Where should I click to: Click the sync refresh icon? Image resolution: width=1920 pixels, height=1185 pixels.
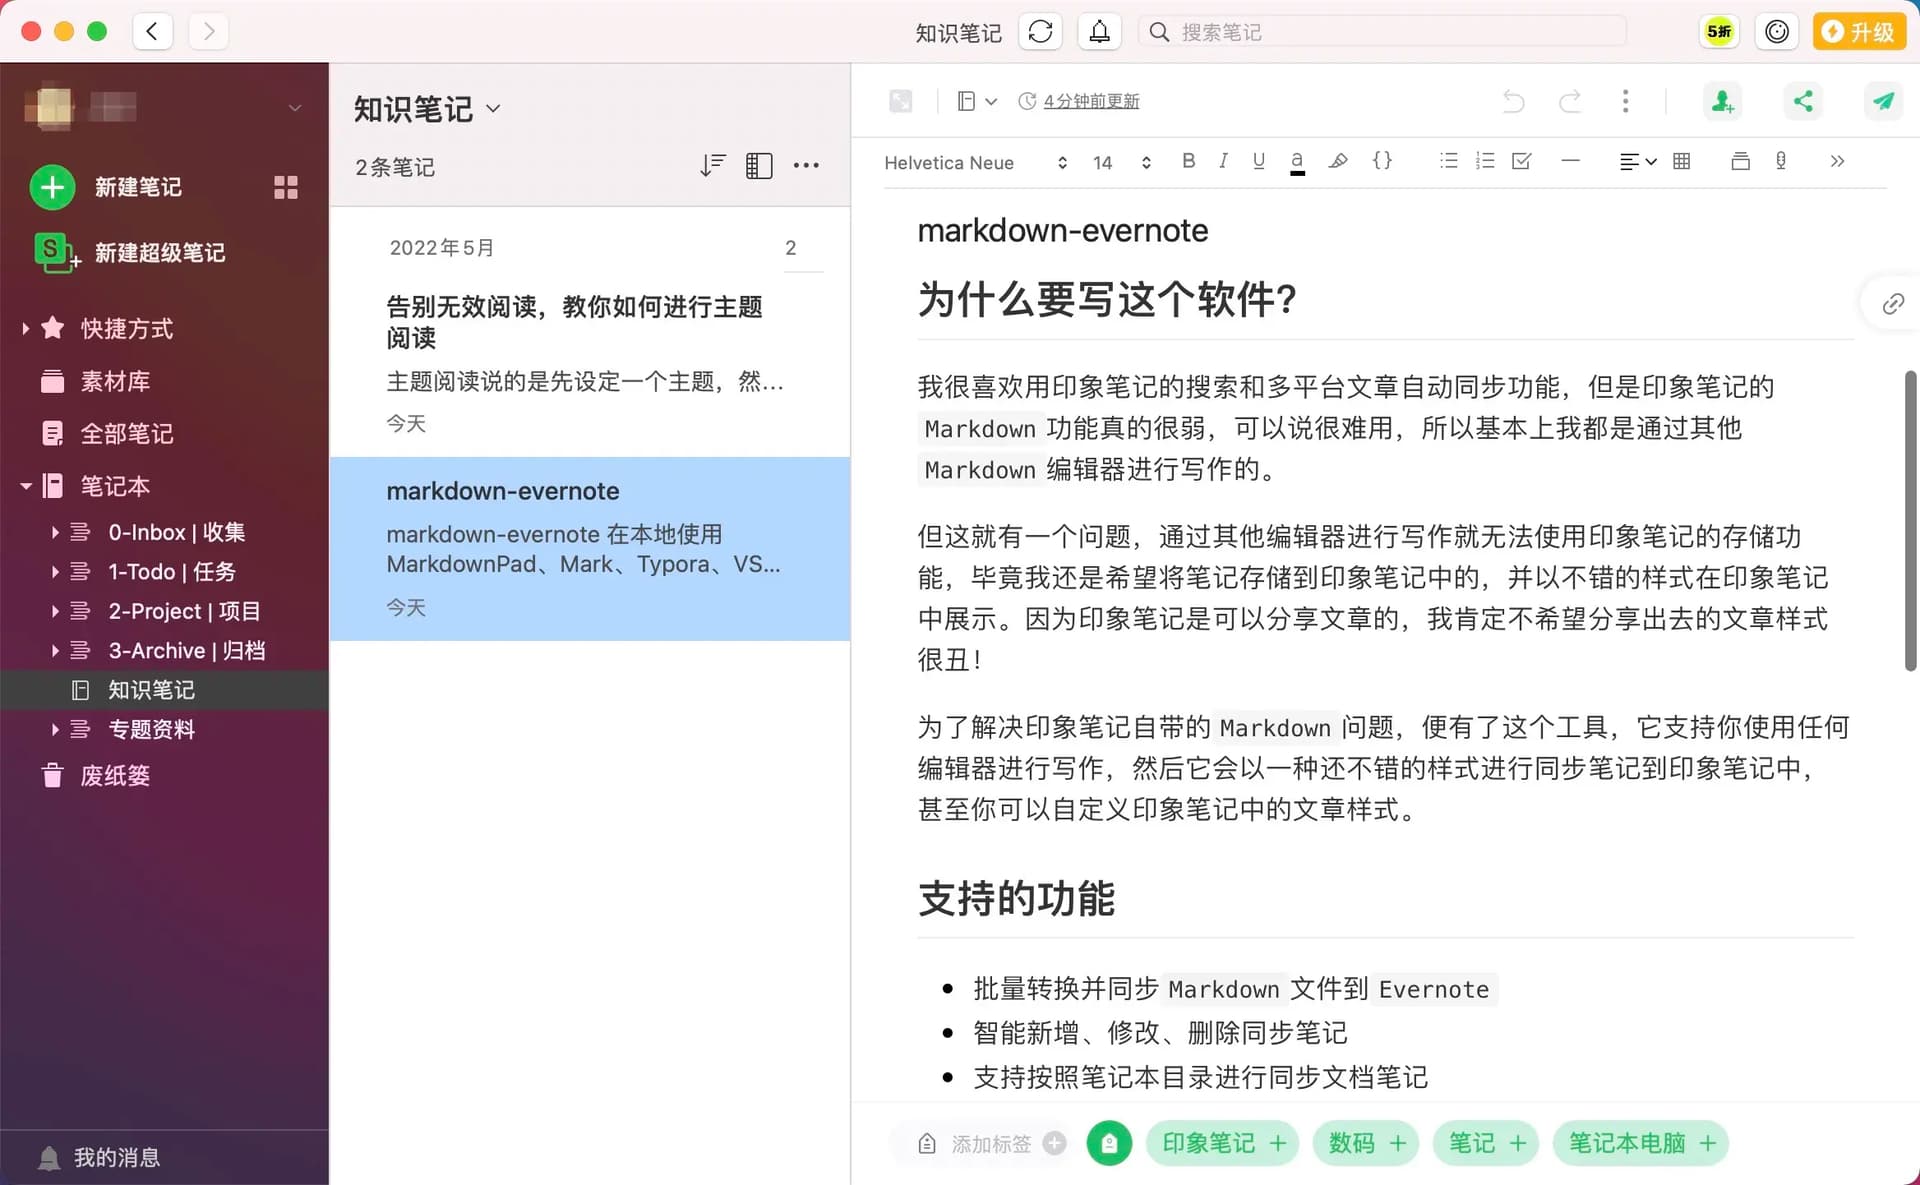click(x=1040, y=32)
